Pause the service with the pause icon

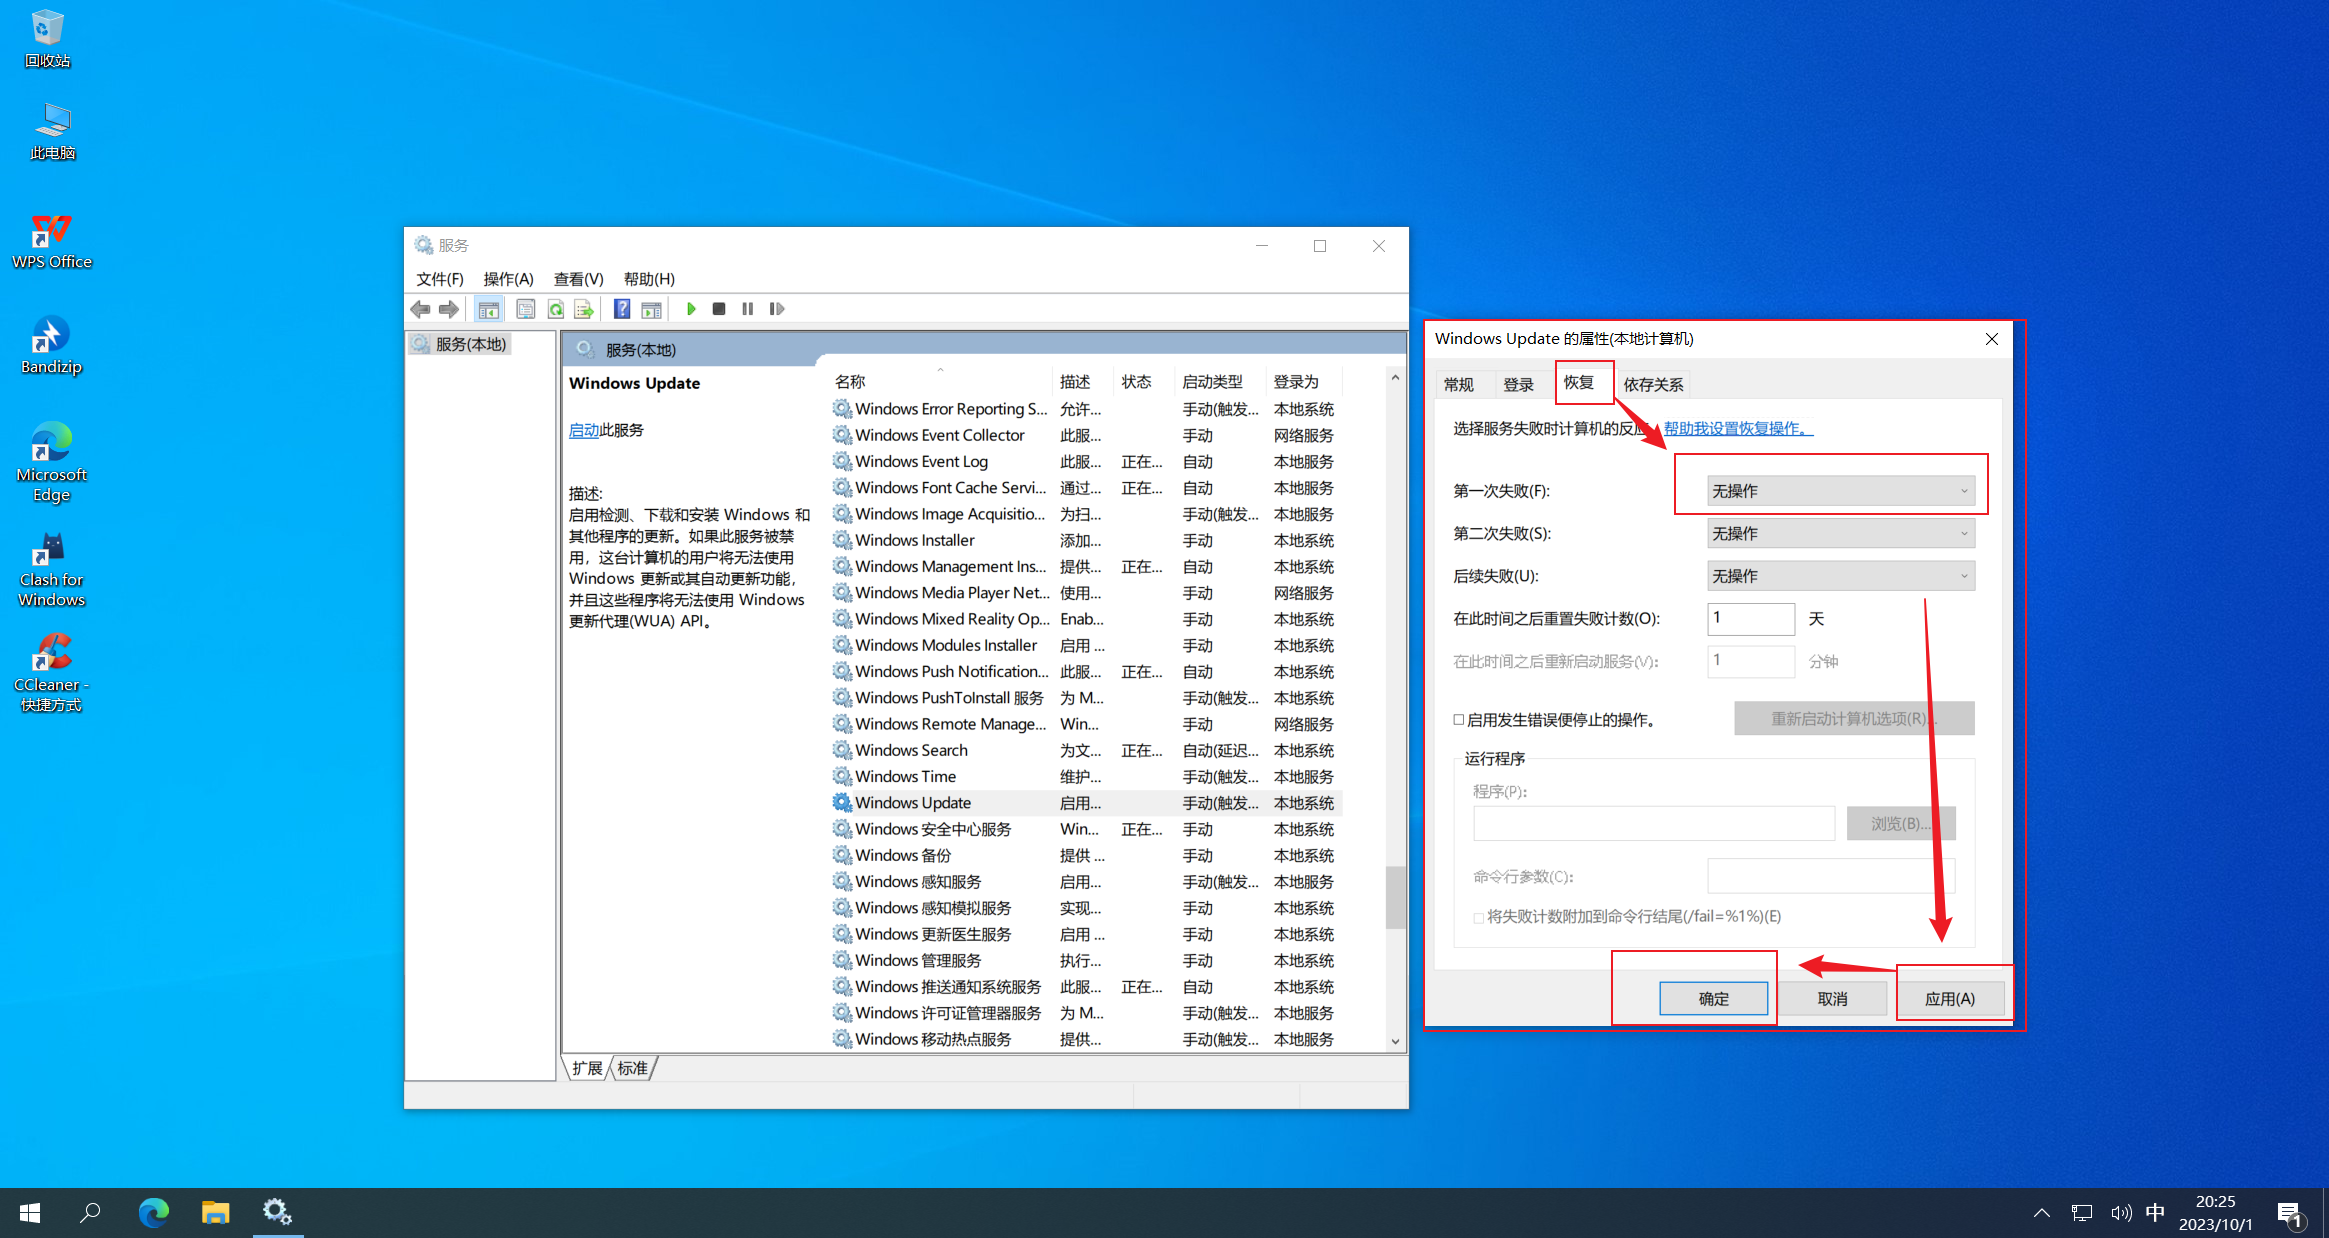coord(747,309)
